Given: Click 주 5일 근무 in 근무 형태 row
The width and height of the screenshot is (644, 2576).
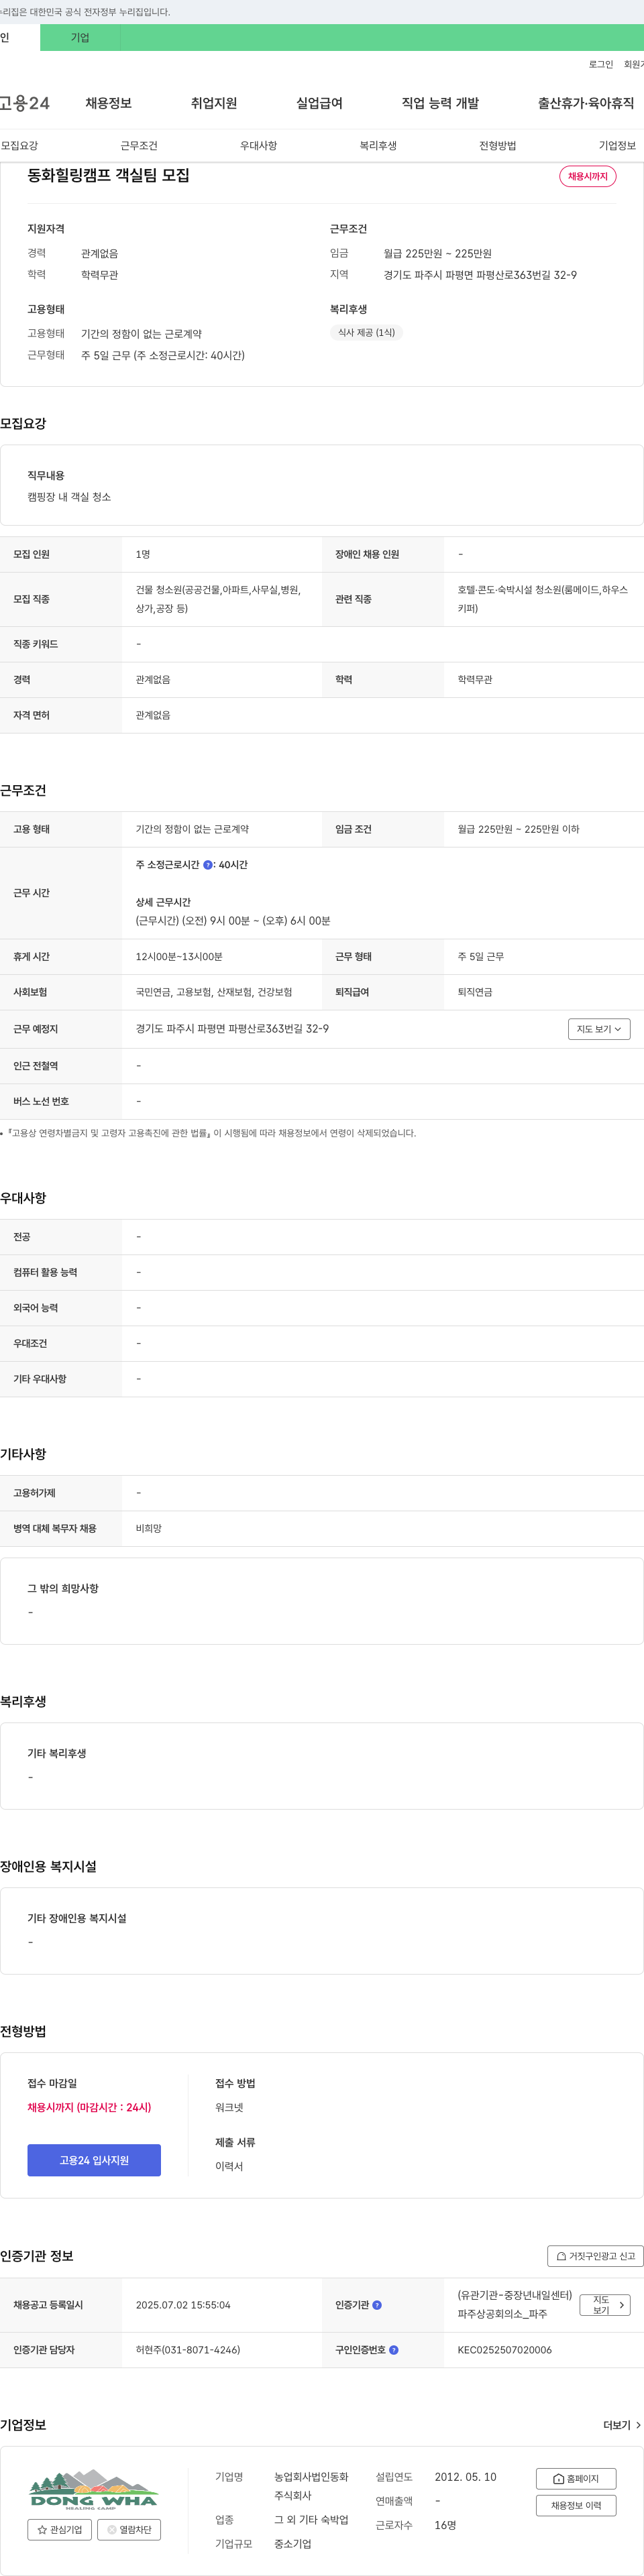Looking at the screenshot, I should (481, 957).
